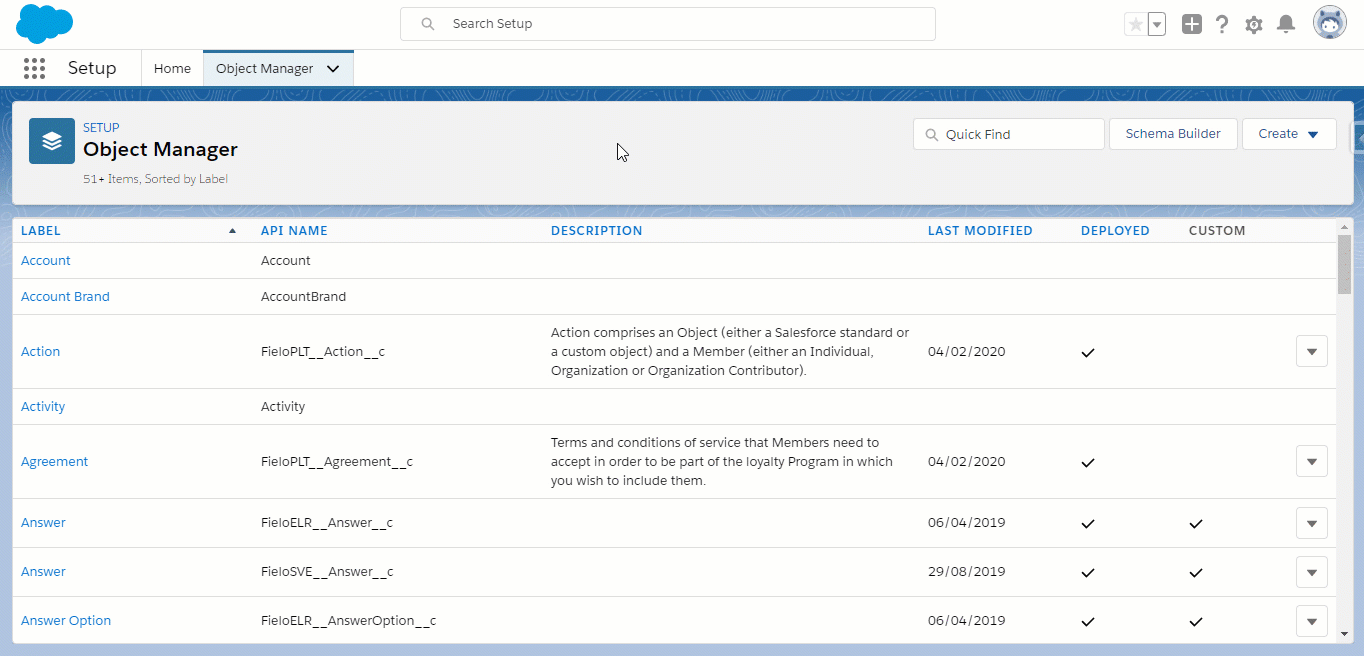Open row actions for FieloELR__Answer__c

(1312, 523)
